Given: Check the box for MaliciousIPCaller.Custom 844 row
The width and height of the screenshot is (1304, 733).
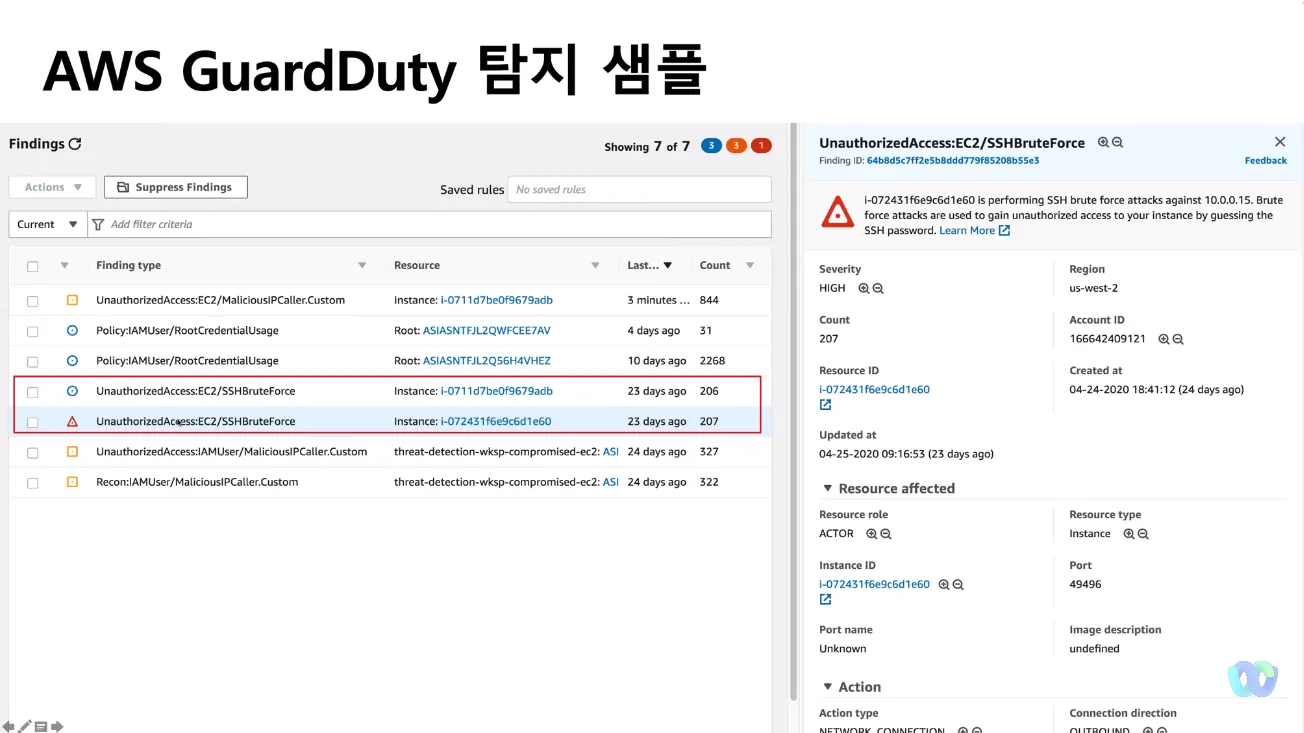Looking at the screenshot, I should pos(33,301).
